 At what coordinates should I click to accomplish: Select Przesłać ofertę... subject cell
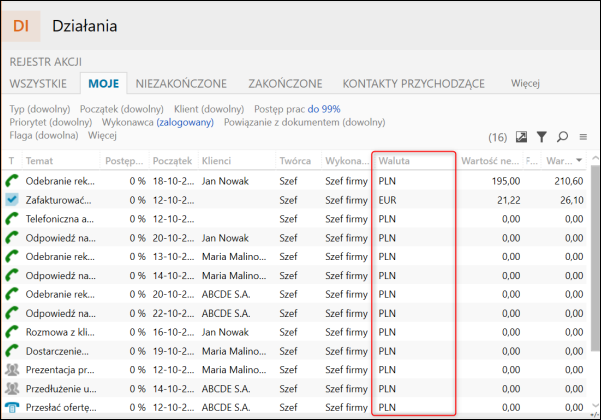tap(61, 407)
